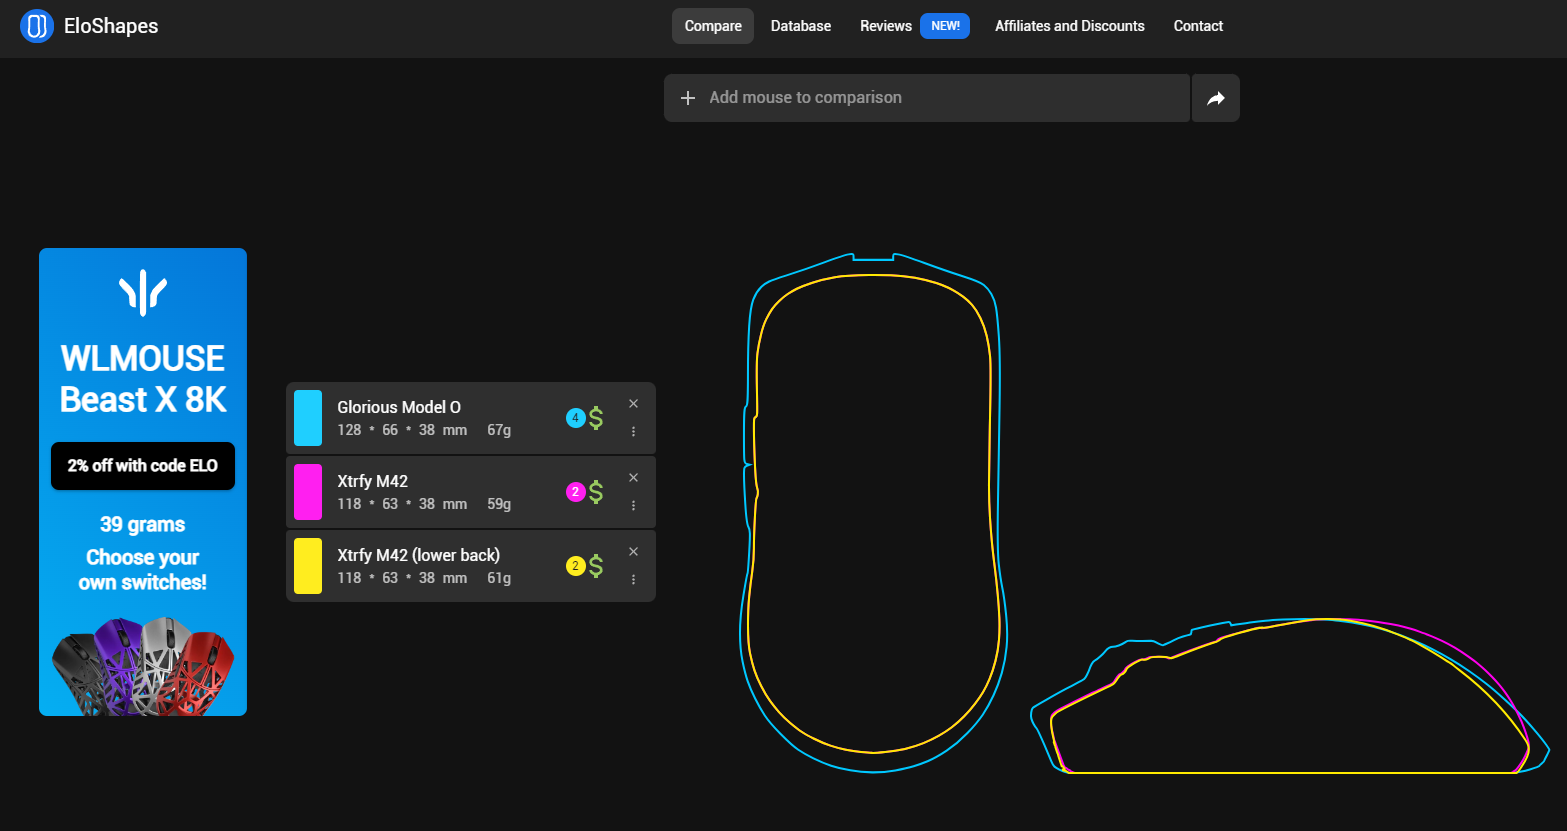Select the Xtrfy M42 name text
The image size is (1567, 831).
(x=372, y=481)
